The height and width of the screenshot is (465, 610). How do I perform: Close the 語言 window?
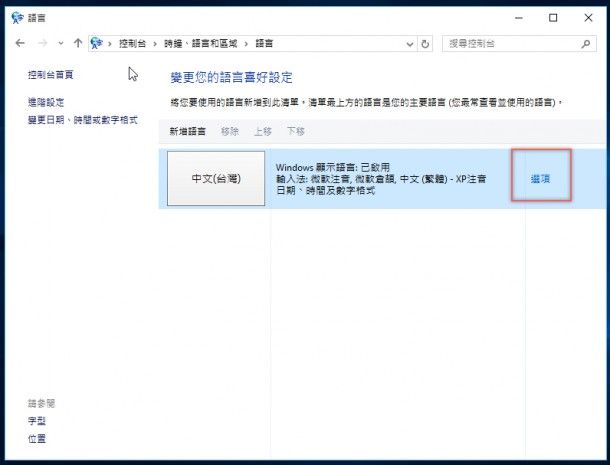coord(588,18)
